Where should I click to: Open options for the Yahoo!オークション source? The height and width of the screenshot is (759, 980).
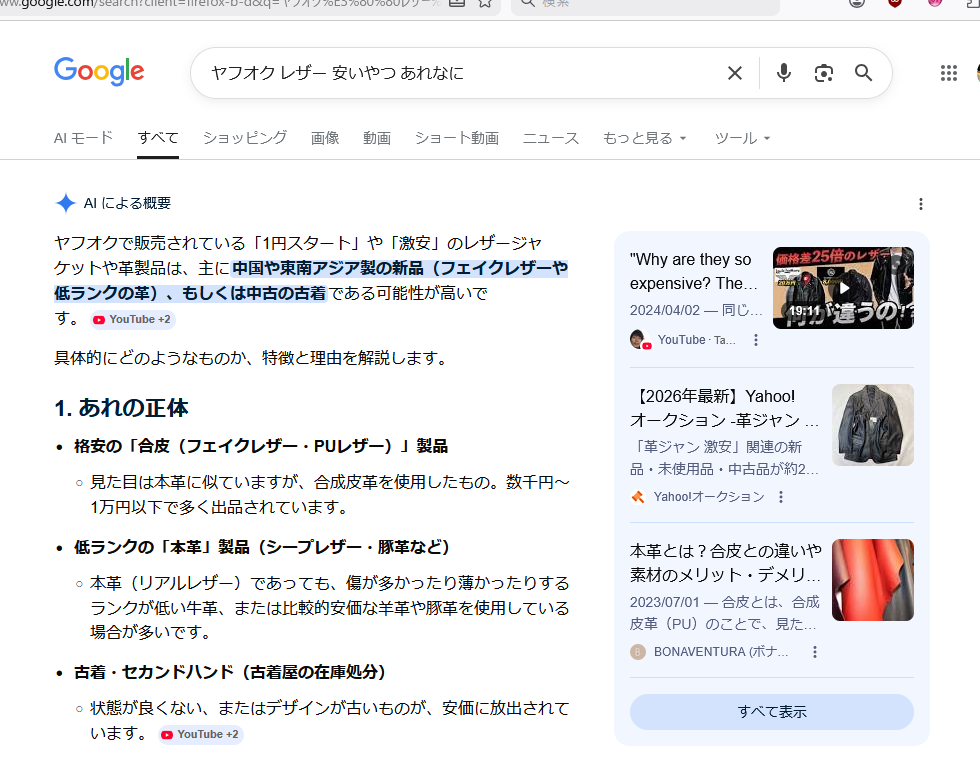(781, 497)
